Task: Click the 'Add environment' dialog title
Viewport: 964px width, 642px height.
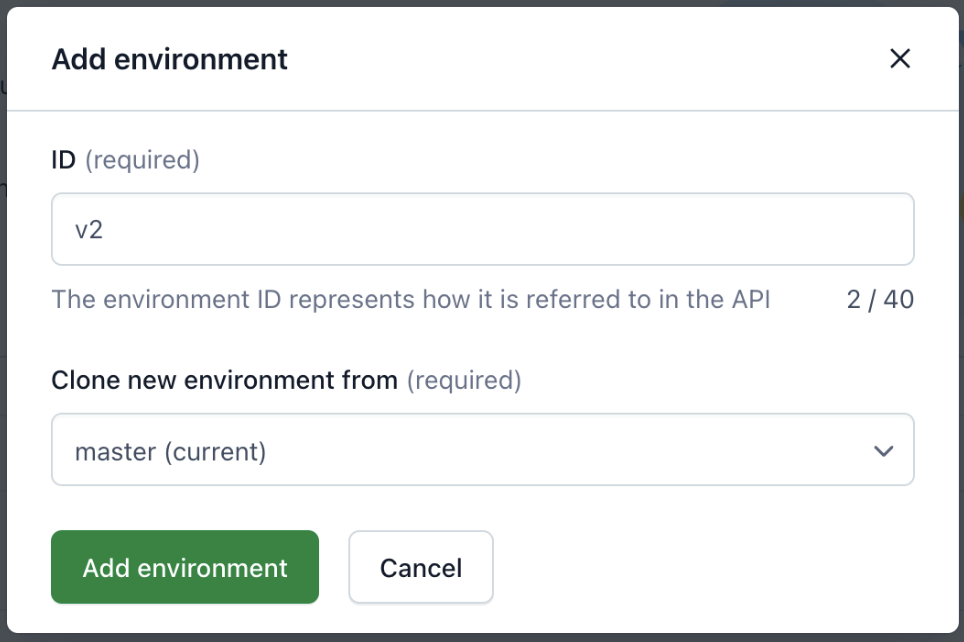Action: point(170,59)
